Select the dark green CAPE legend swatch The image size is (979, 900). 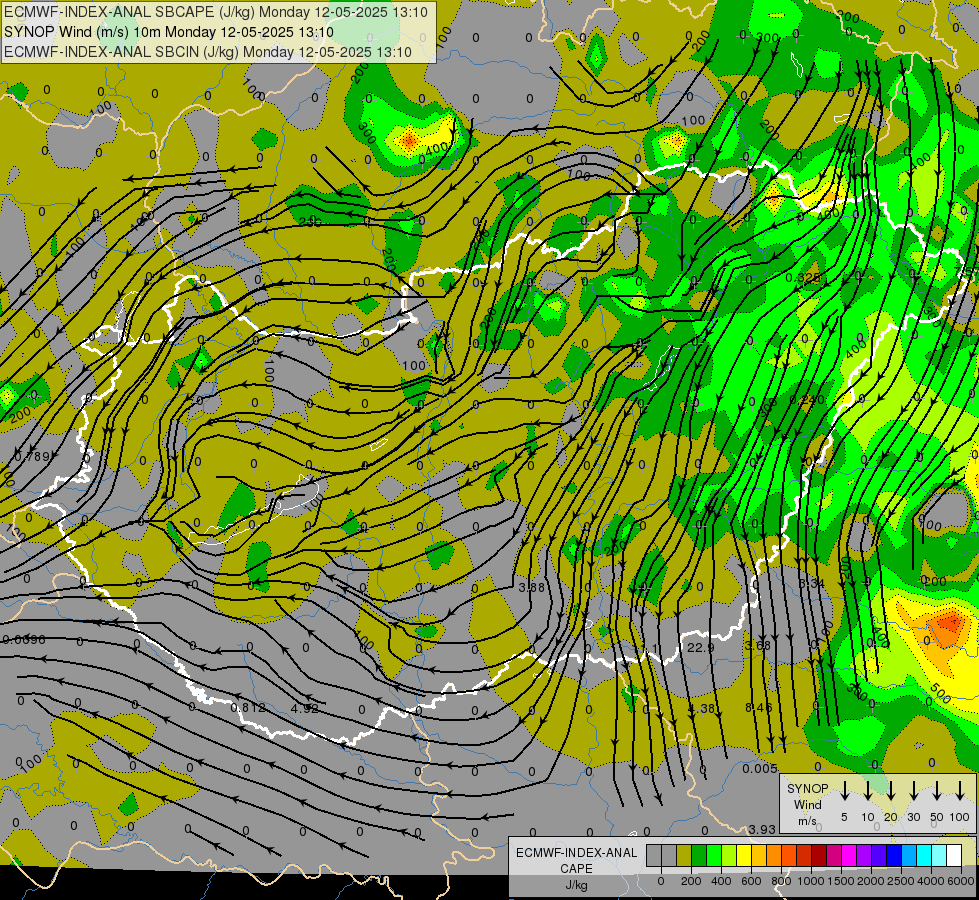pyautogui.click(x=699, y=855)
